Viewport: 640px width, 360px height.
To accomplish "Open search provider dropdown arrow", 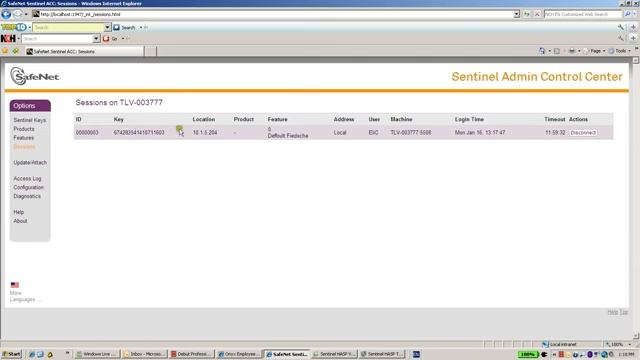I will point(634,14).
